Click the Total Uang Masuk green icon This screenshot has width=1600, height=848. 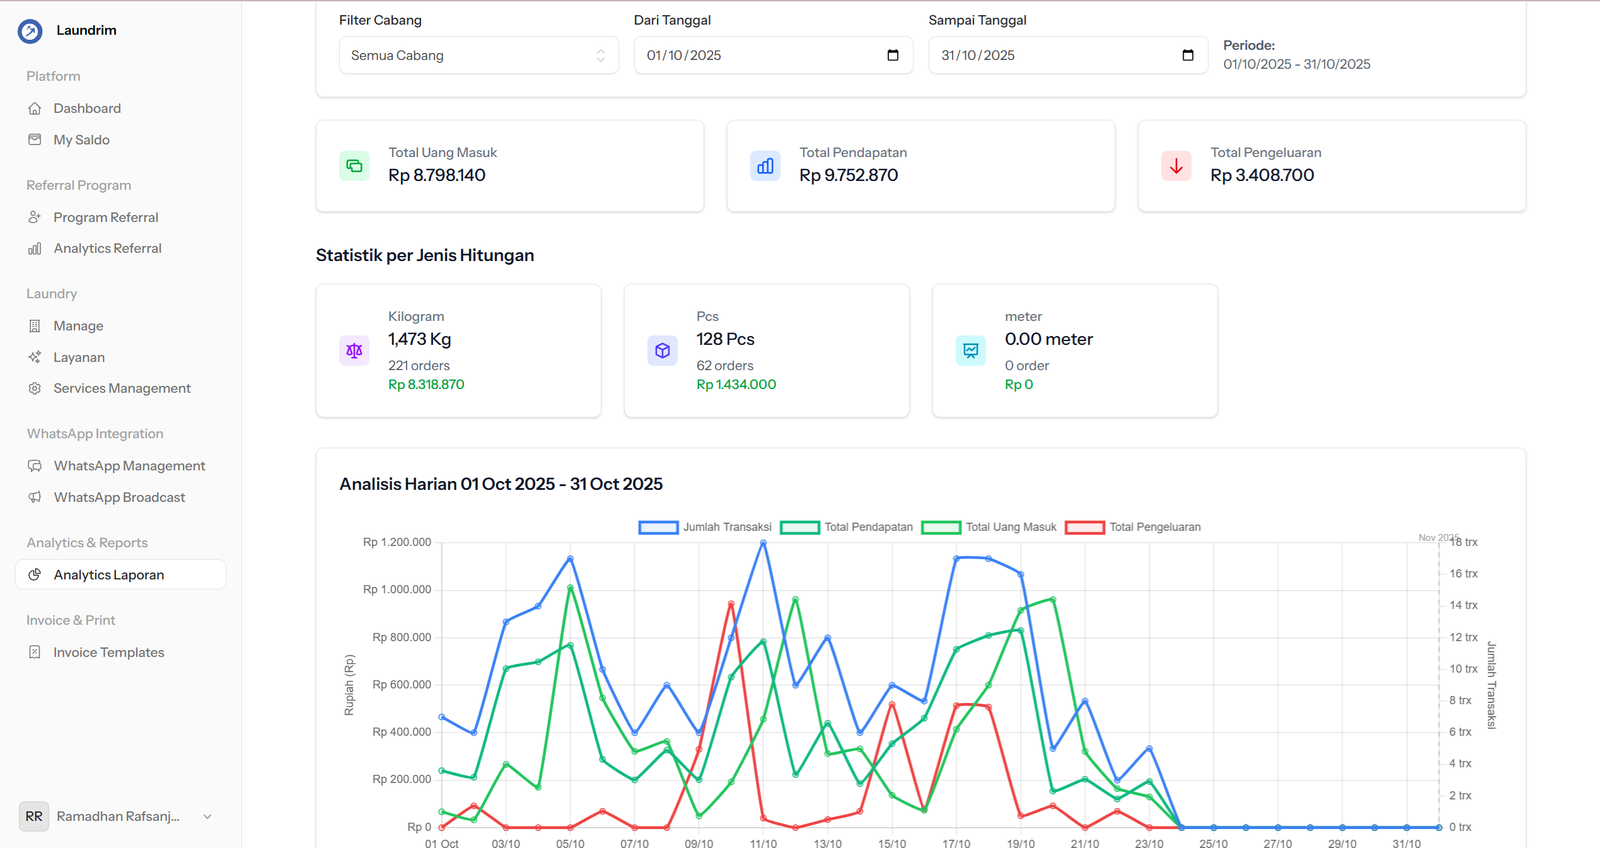point(354,166)
